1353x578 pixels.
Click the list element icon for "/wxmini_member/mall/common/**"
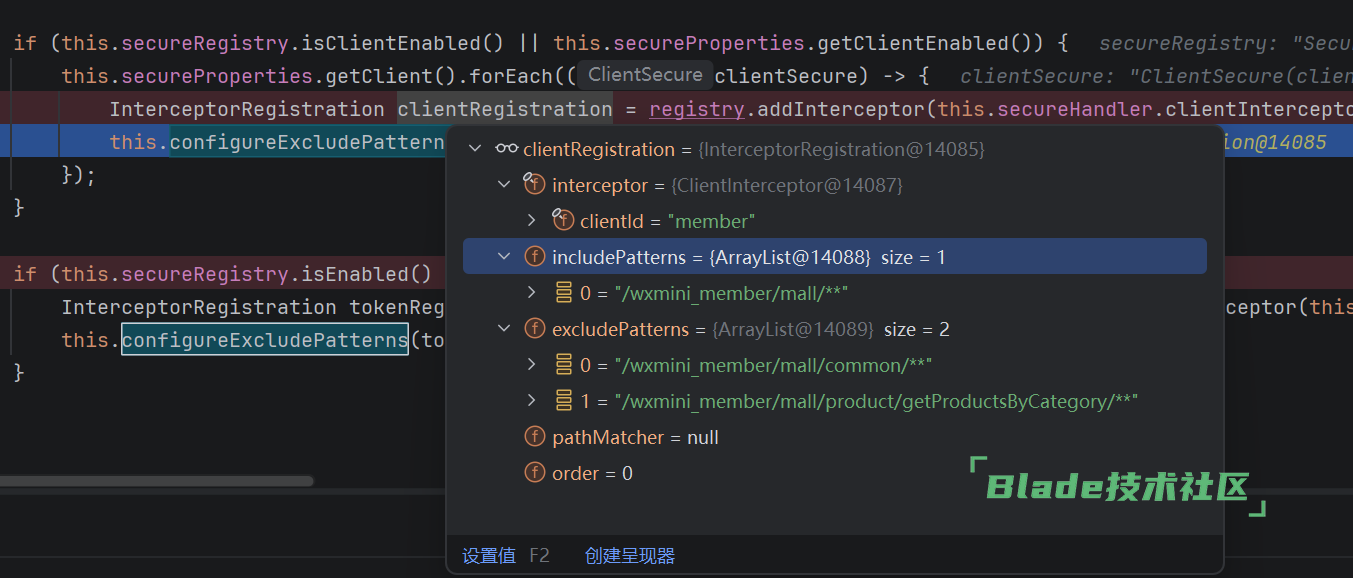tap(564, 365)
